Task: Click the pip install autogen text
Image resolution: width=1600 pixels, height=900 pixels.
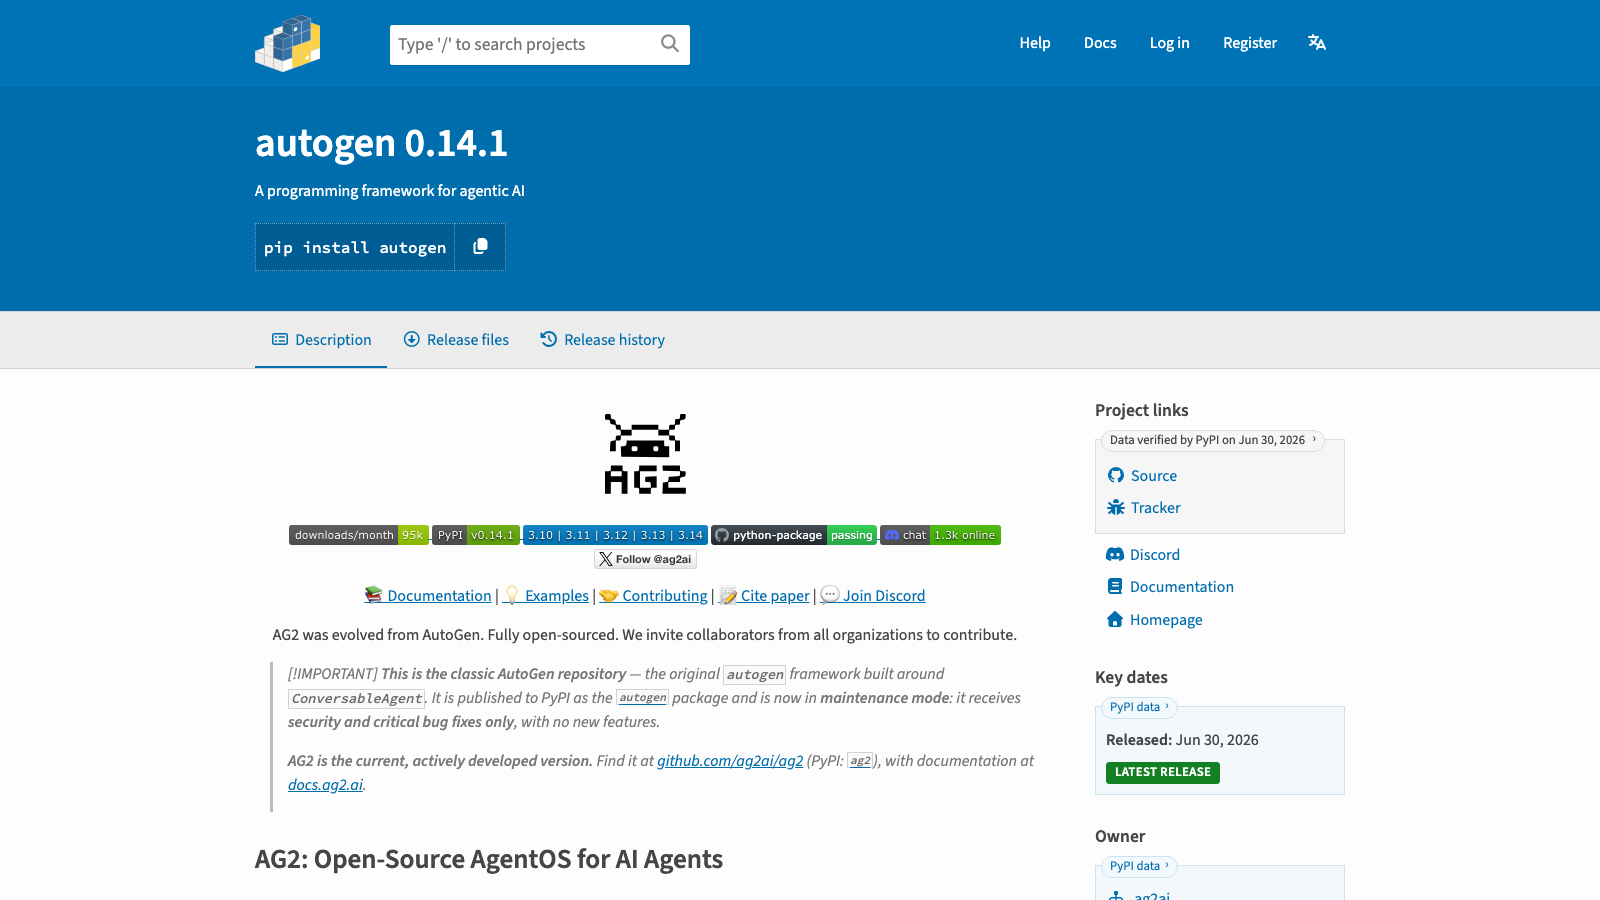Action: [355, 248]
